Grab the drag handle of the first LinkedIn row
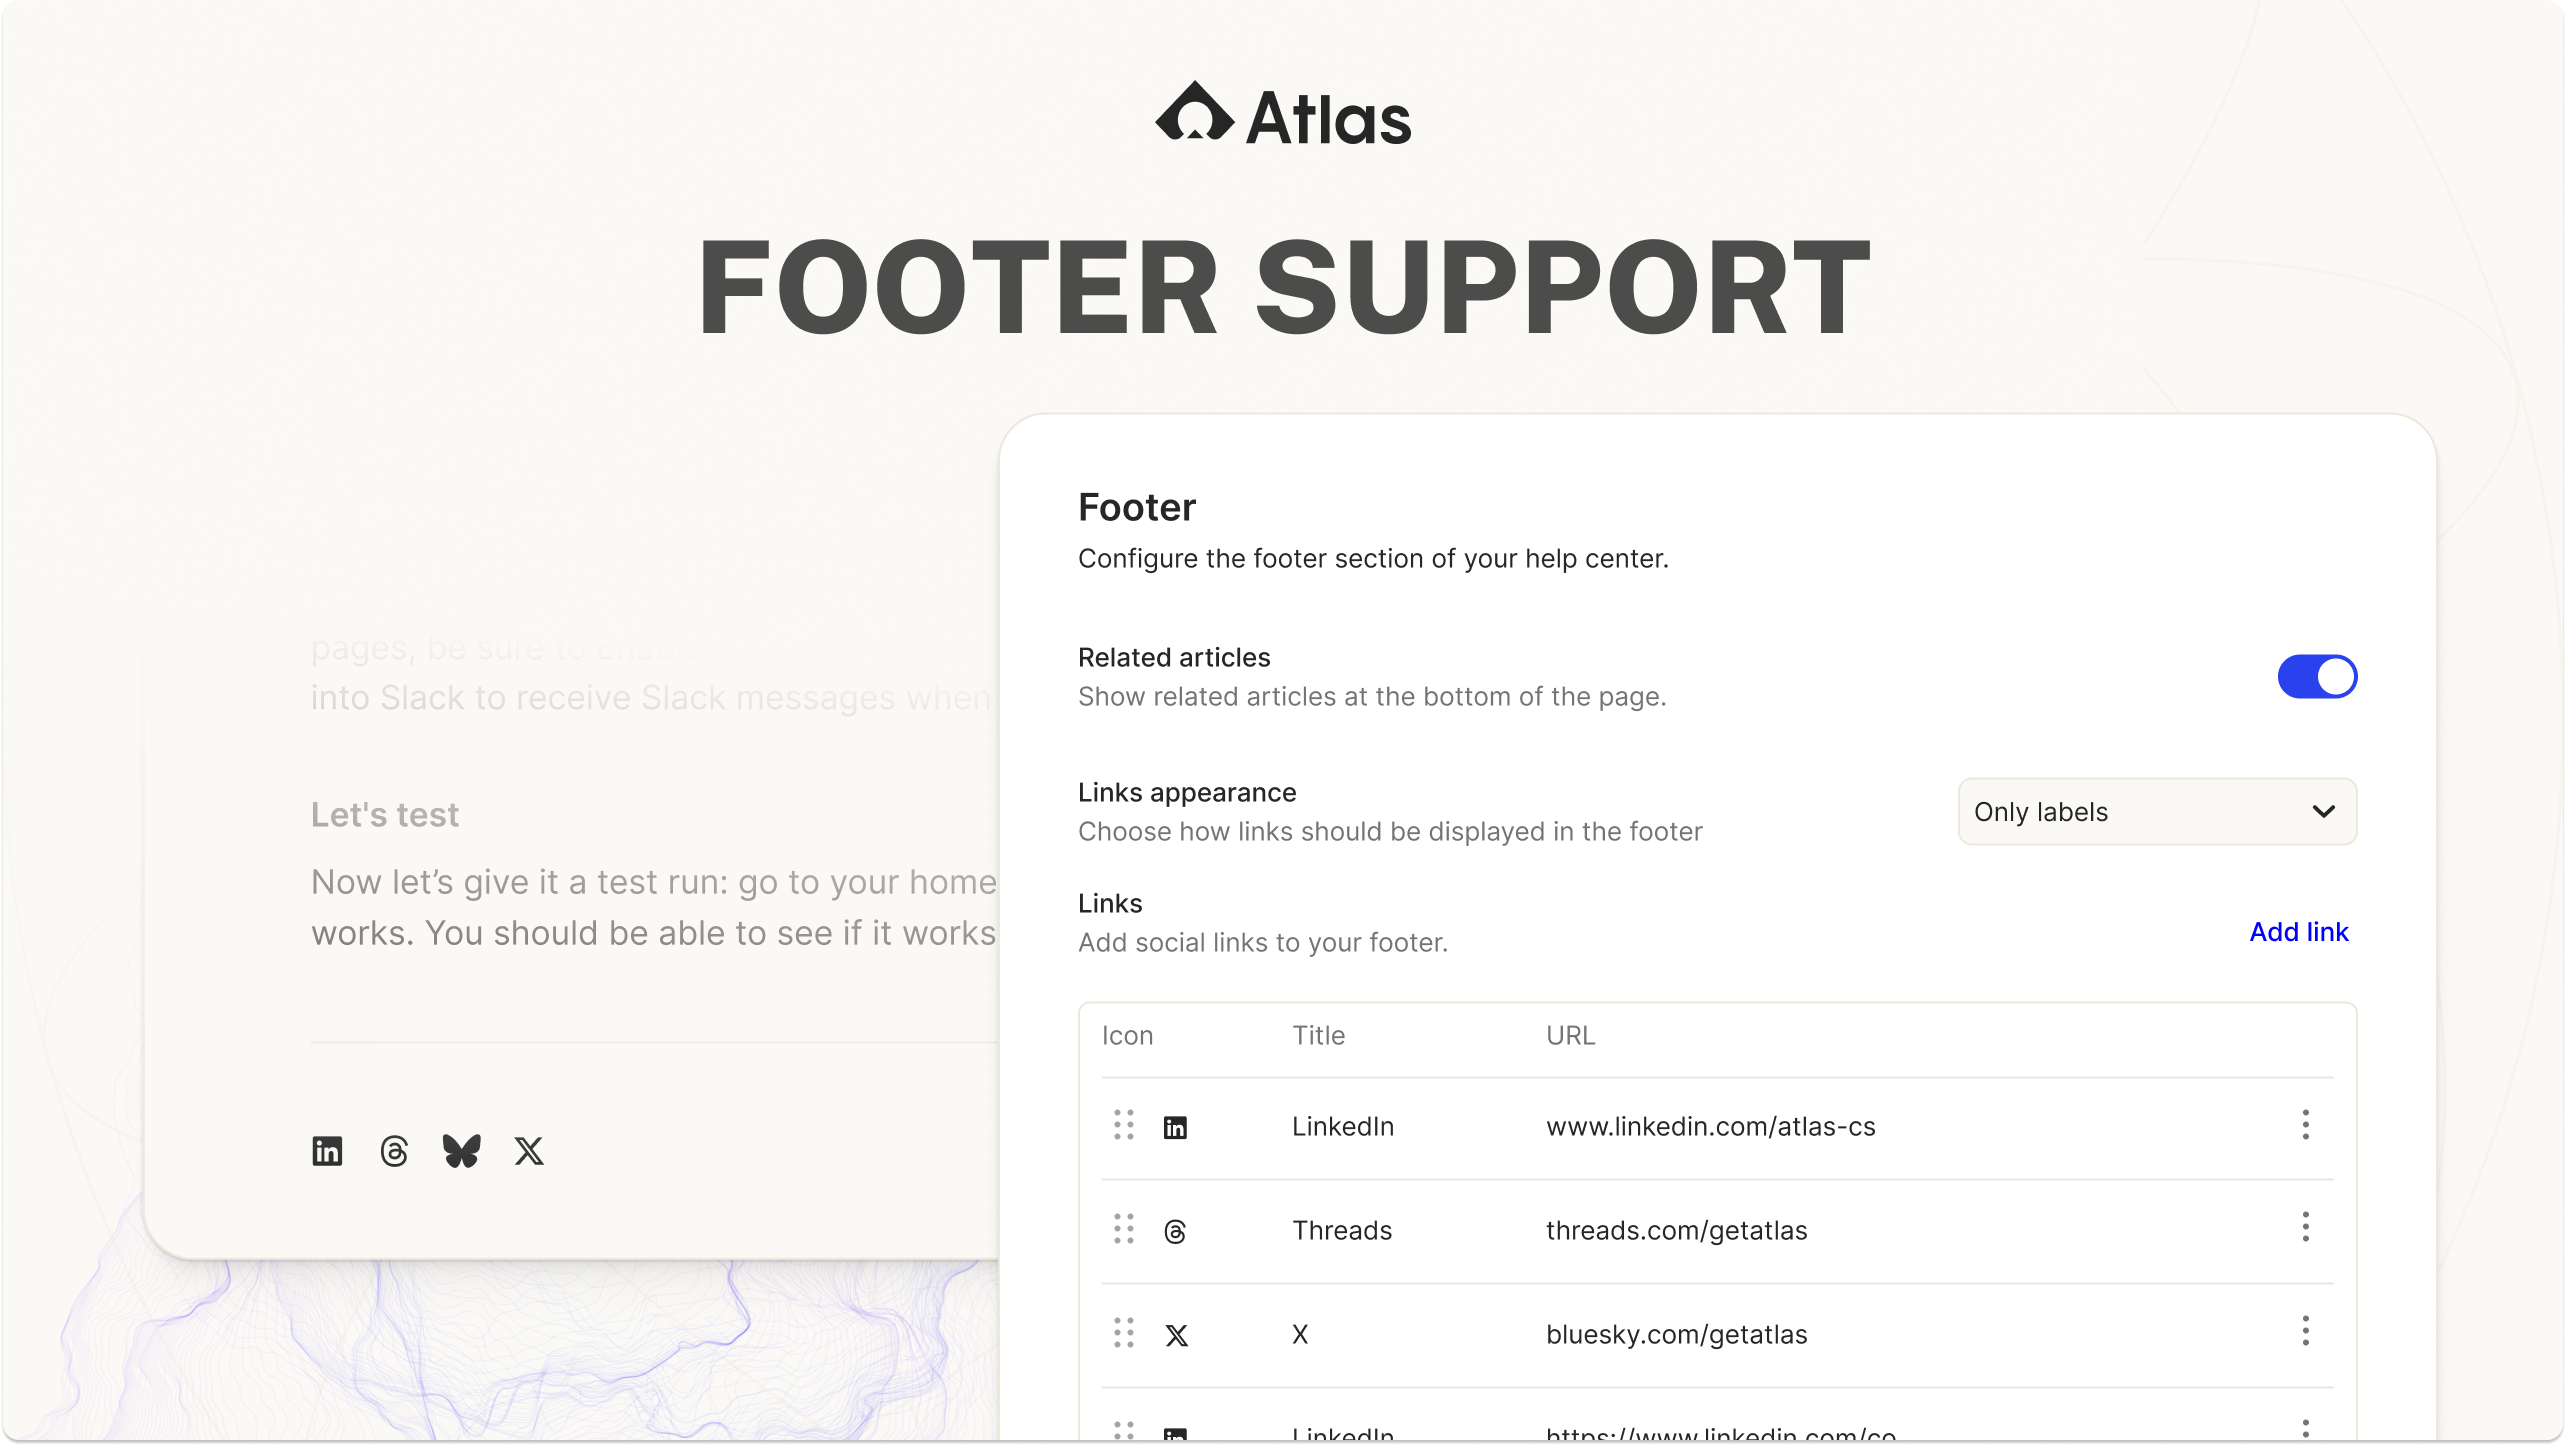Screen dimensions: 2566x1446 pos(1124,1125)
